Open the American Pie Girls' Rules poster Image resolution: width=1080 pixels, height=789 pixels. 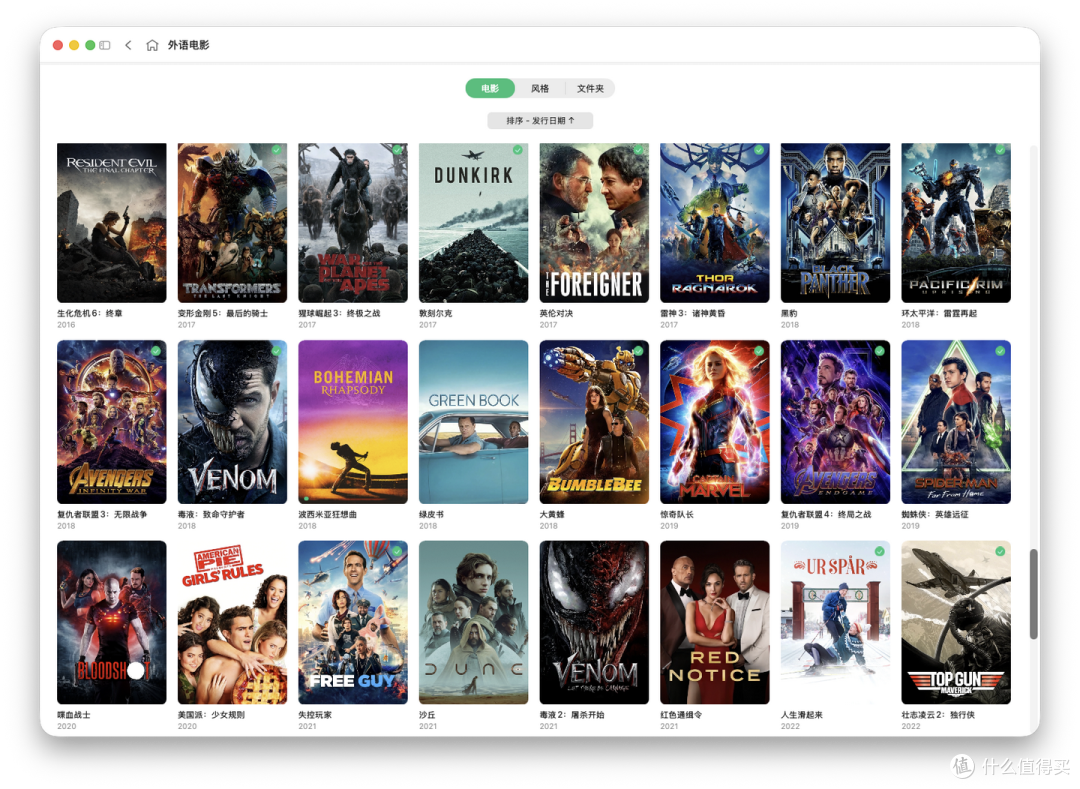click(232, 622)
